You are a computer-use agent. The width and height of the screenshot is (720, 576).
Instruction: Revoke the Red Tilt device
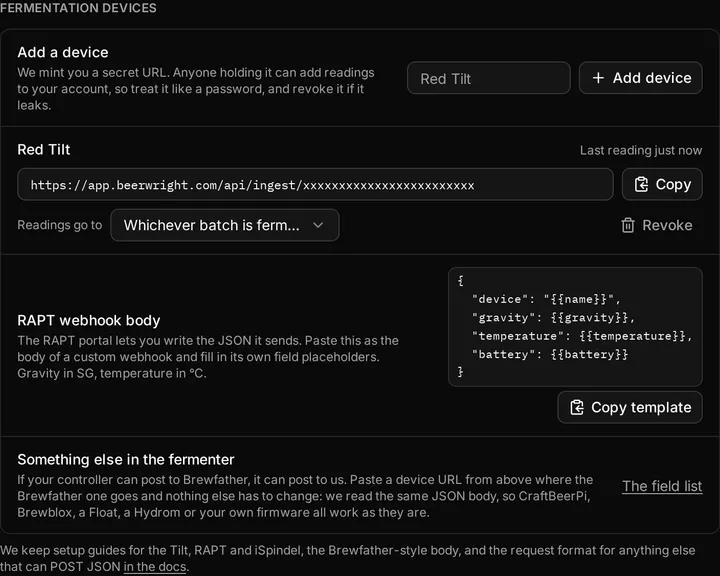click(x=657, y=225)
